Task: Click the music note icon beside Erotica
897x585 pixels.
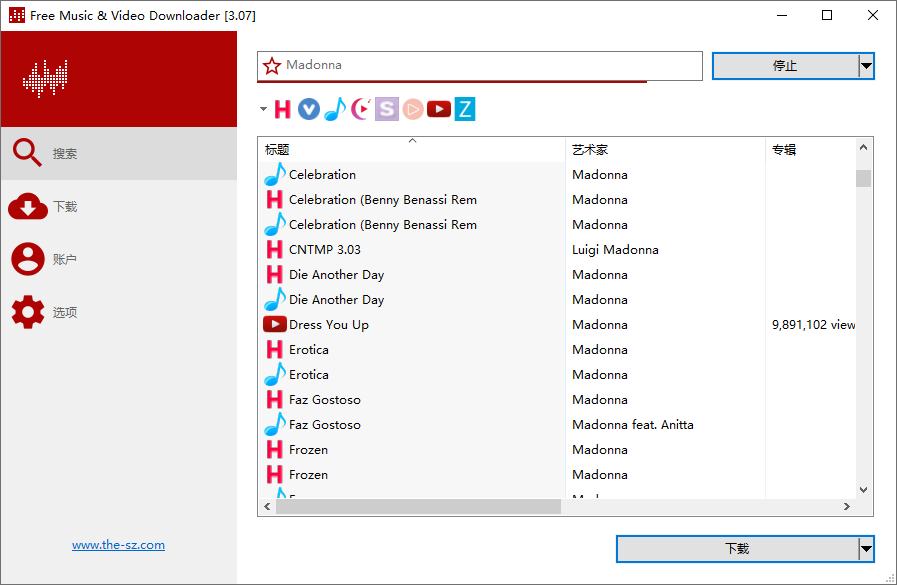Action: tap(275, 375)
